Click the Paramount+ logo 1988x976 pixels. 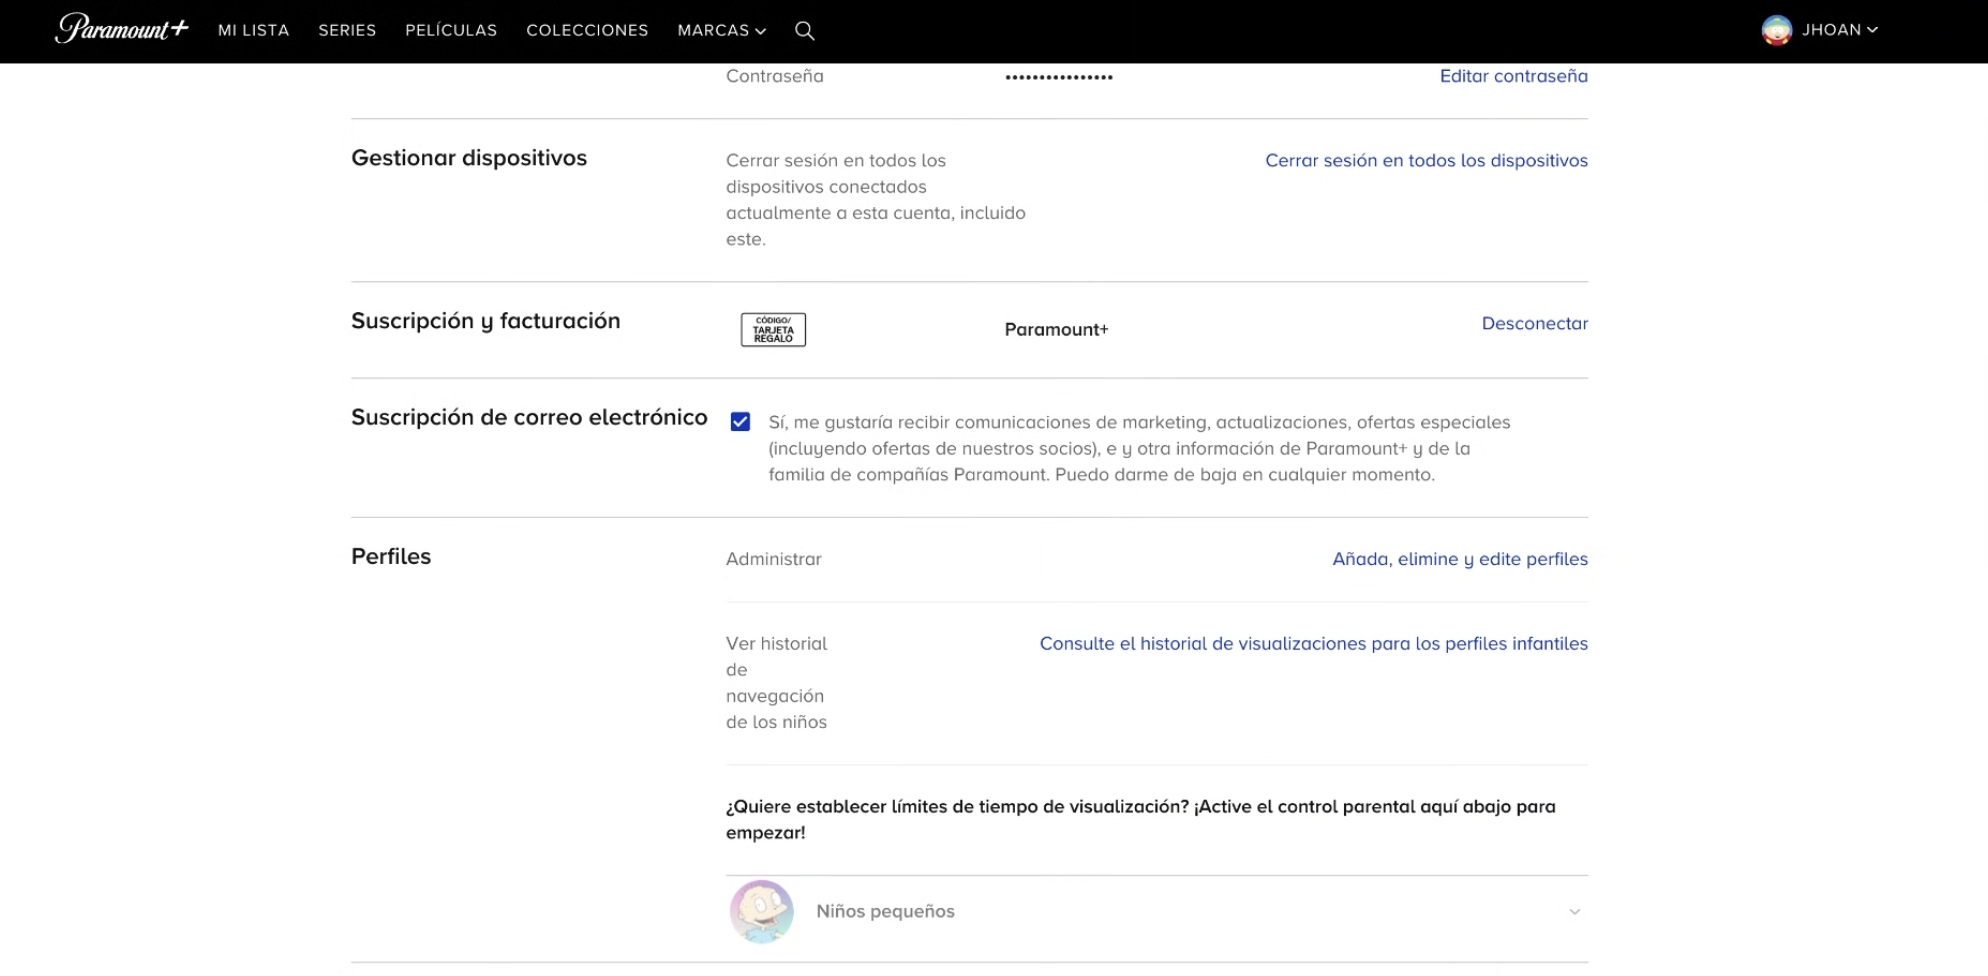pos(122,29)
